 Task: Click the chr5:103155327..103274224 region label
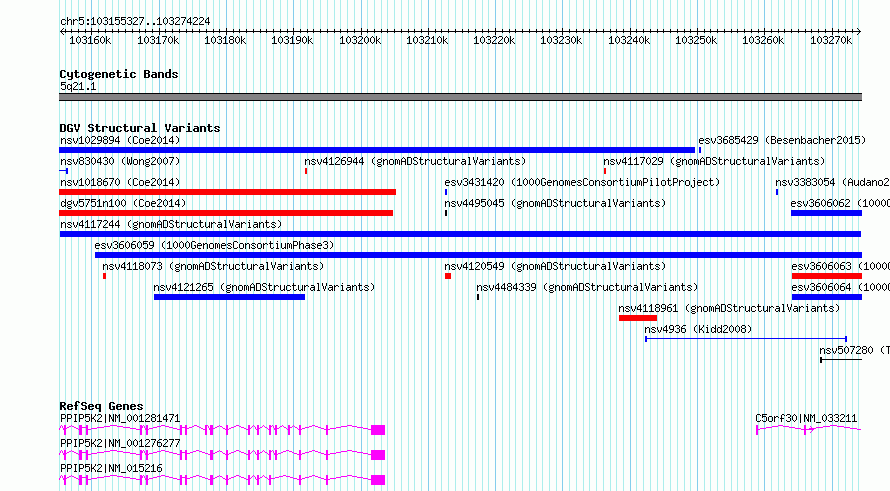[135, 22]
